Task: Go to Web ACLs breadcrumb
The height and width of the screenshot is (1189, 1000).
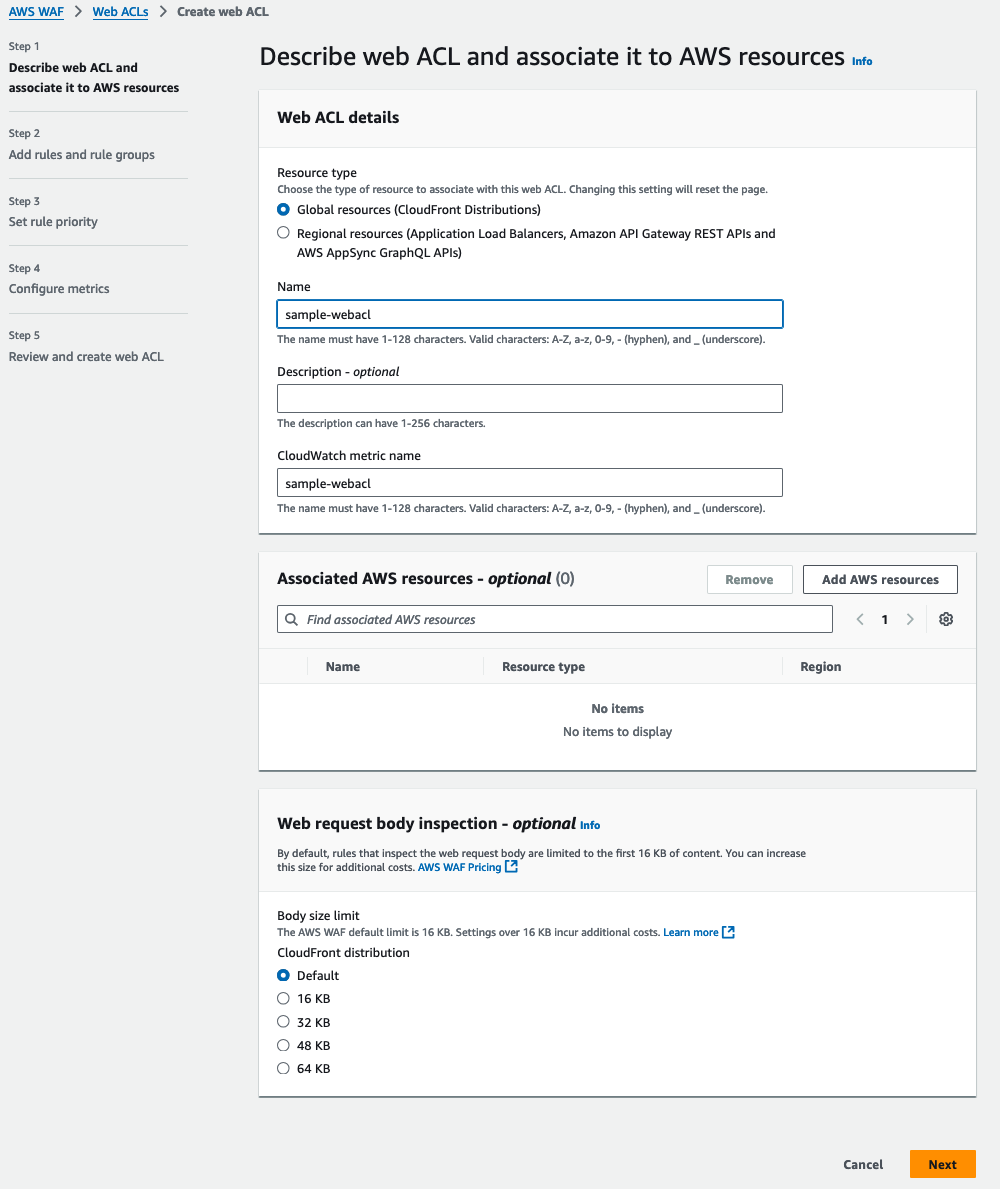Action: (x=120, y=12)
